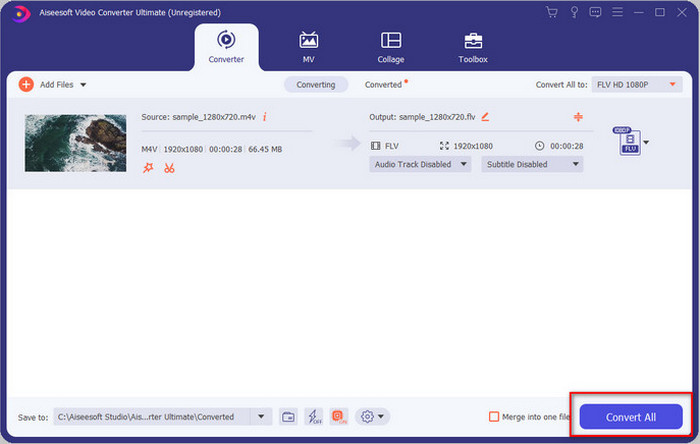Image resolution: width=700 pixels, height=444 pixels.
Task: Click the source 1920x1080 resolution text
Action: (x=183, y=149)
